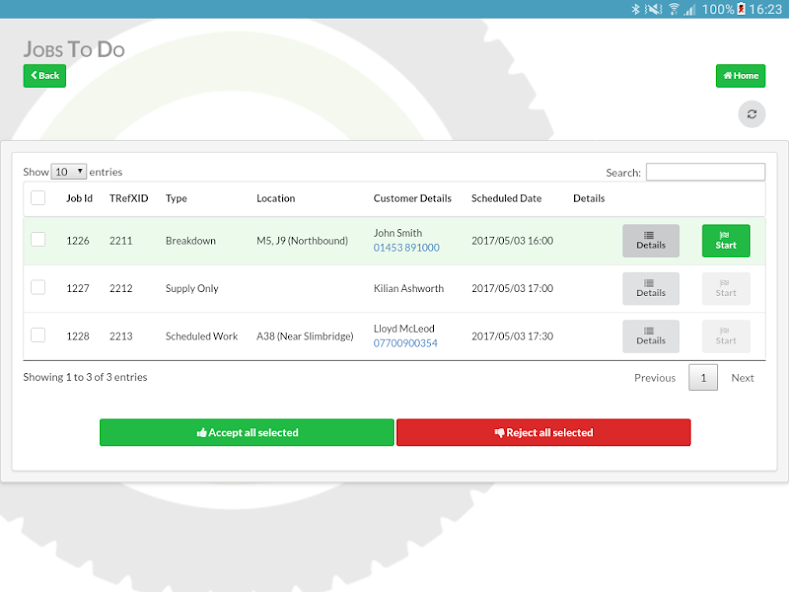Viewport: 789px width, 592px height.
Task: Click disabled Start for job 1227
Action: tap(726, 288)
